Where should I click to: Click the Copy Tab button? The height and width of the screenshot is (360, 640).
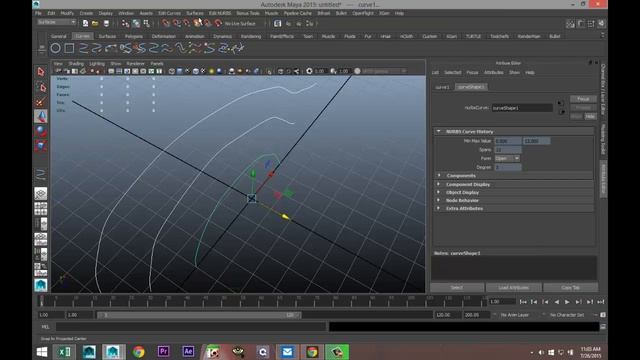coord(570,287)
